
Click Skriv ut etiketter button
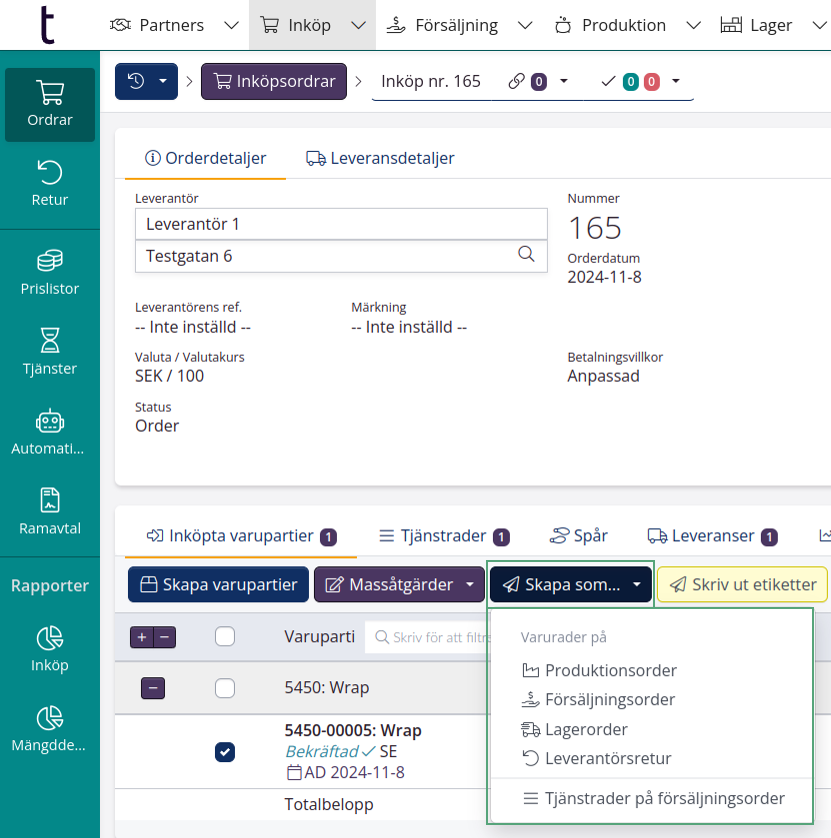(742, 585)
